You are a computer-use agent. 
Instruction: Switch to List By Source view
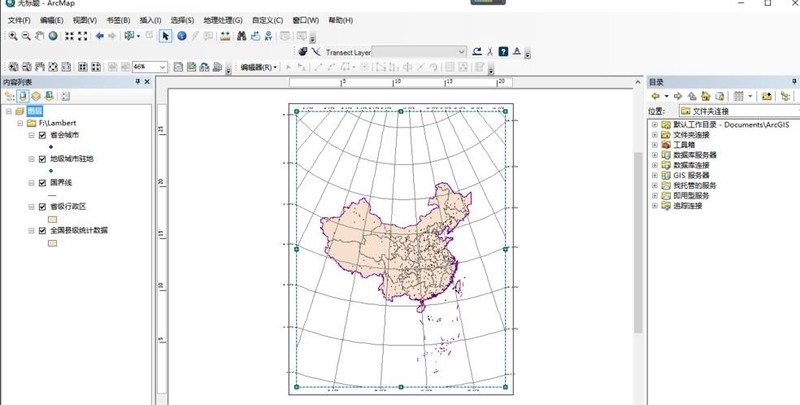point(22,96)
